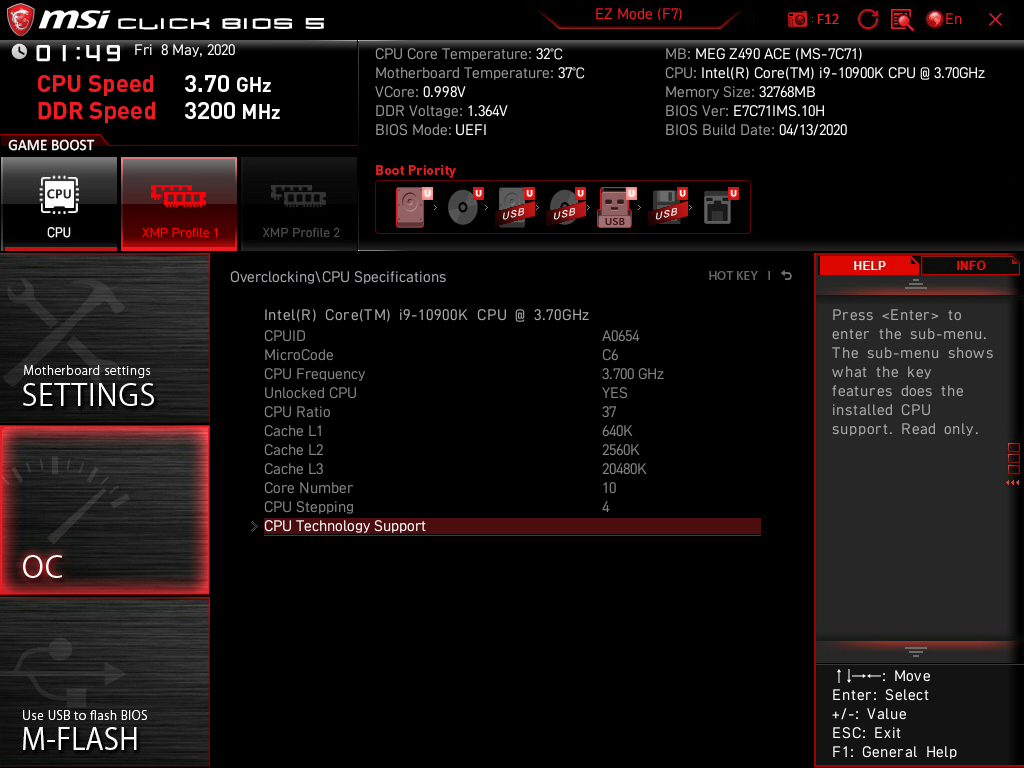Viewport: 1024px width, 768px height.
Task: Change the language with the En globe icon
Action: pyautogui.click(x=944, y=20)
